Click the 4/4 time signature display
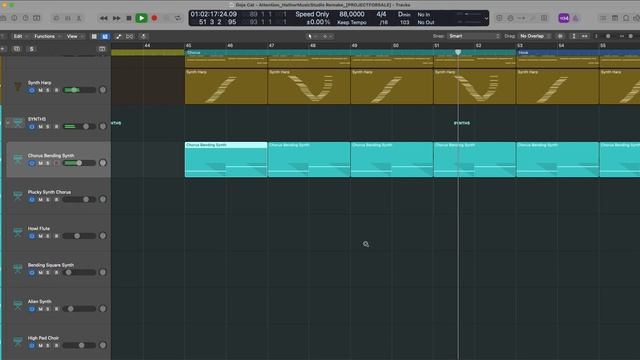640x360 pixels. 381,14
